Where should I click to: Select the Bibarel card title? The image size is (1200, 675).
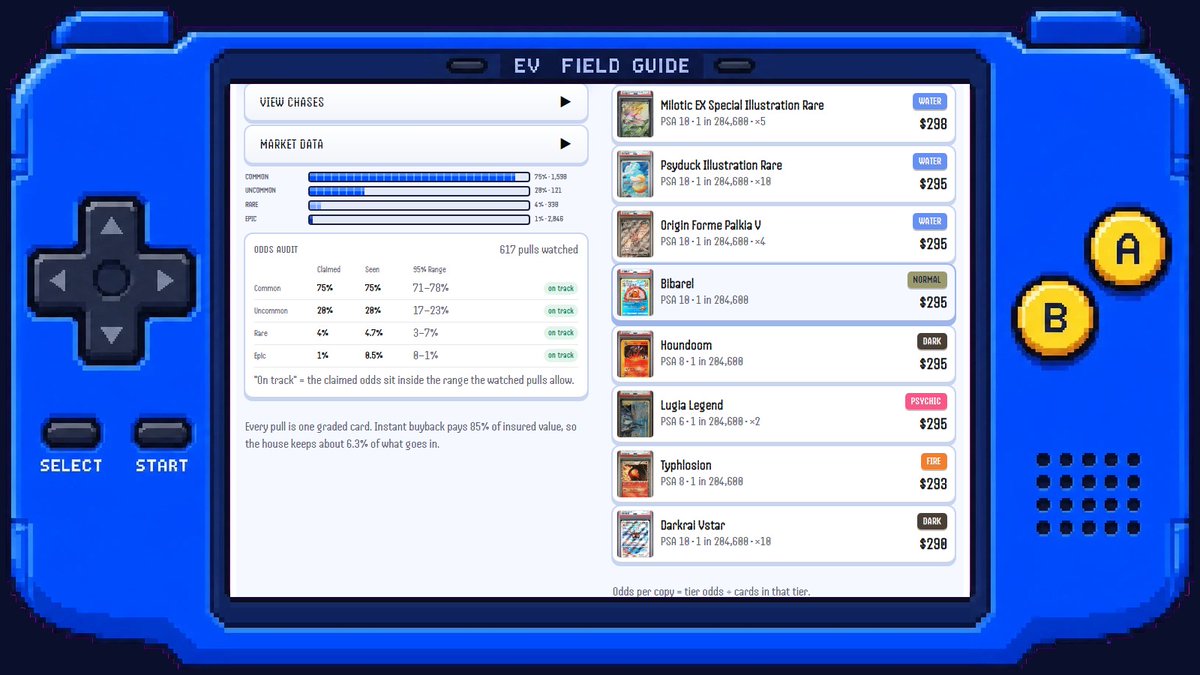(677, 284)
